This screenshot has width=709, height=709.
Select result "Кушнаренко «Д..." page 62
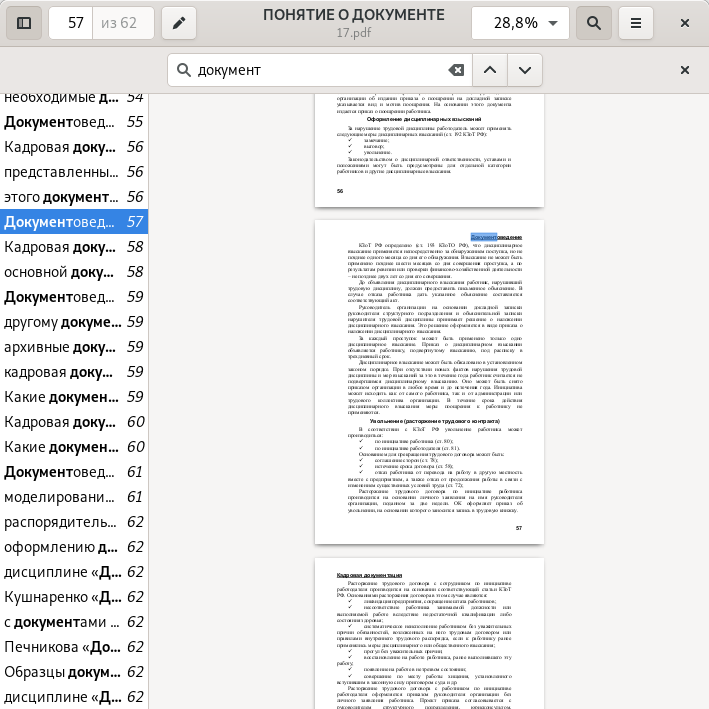click(74, 597)
